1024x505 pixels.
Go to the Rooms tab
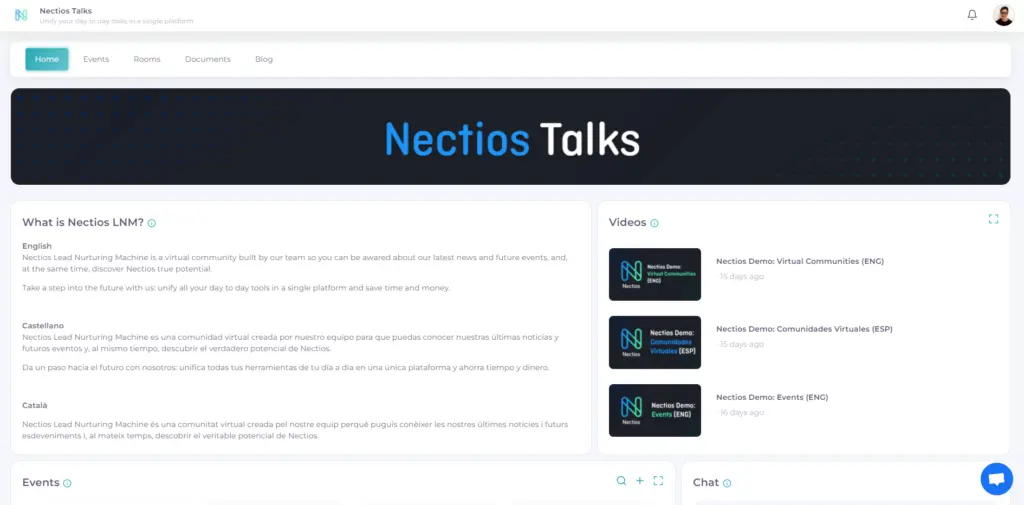[x=147, y=59]
